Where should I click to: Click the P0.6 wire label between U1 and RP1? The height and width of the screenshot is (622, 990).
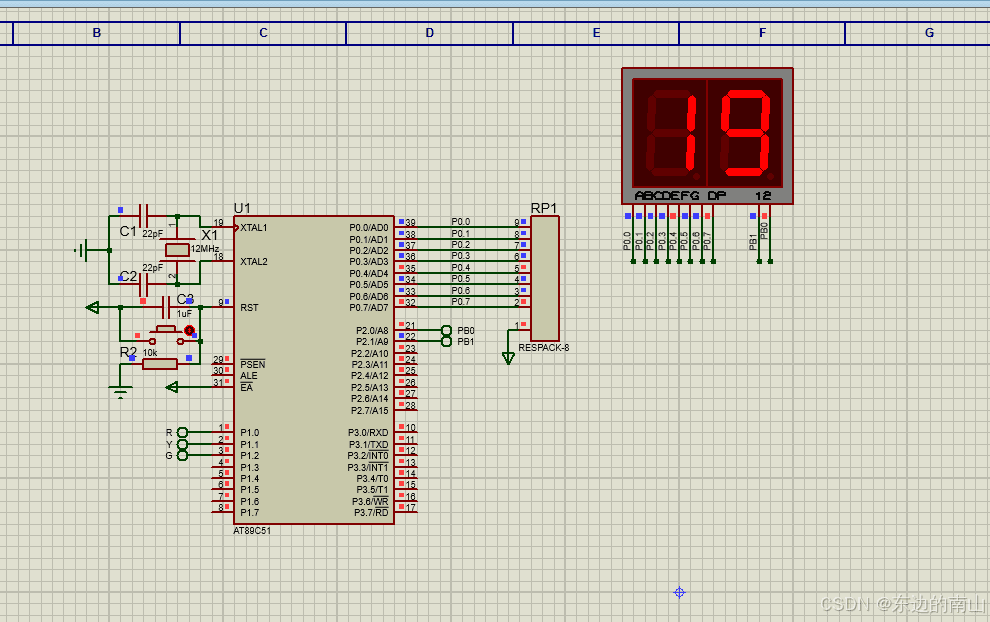click(461, 290)
